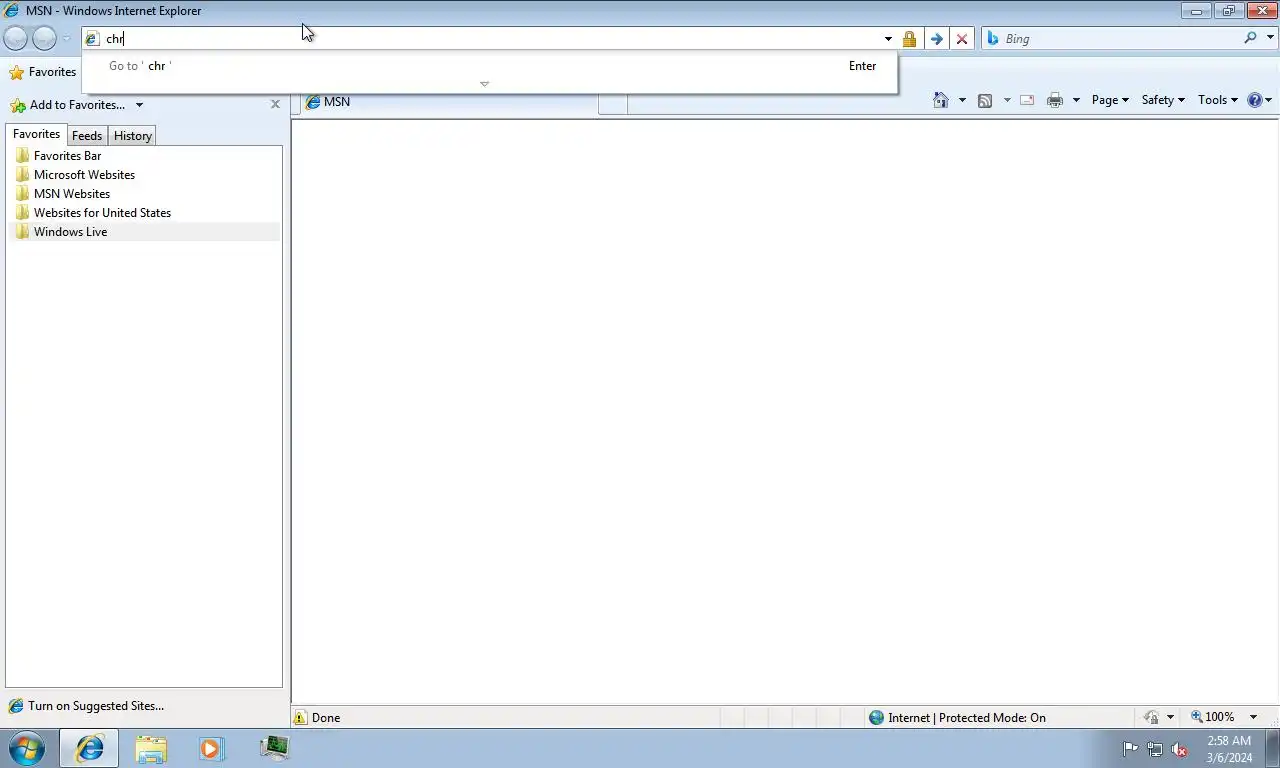
Task: Click the privacy report status icon
Action: pyautogui.click(x=1151, y=717)
